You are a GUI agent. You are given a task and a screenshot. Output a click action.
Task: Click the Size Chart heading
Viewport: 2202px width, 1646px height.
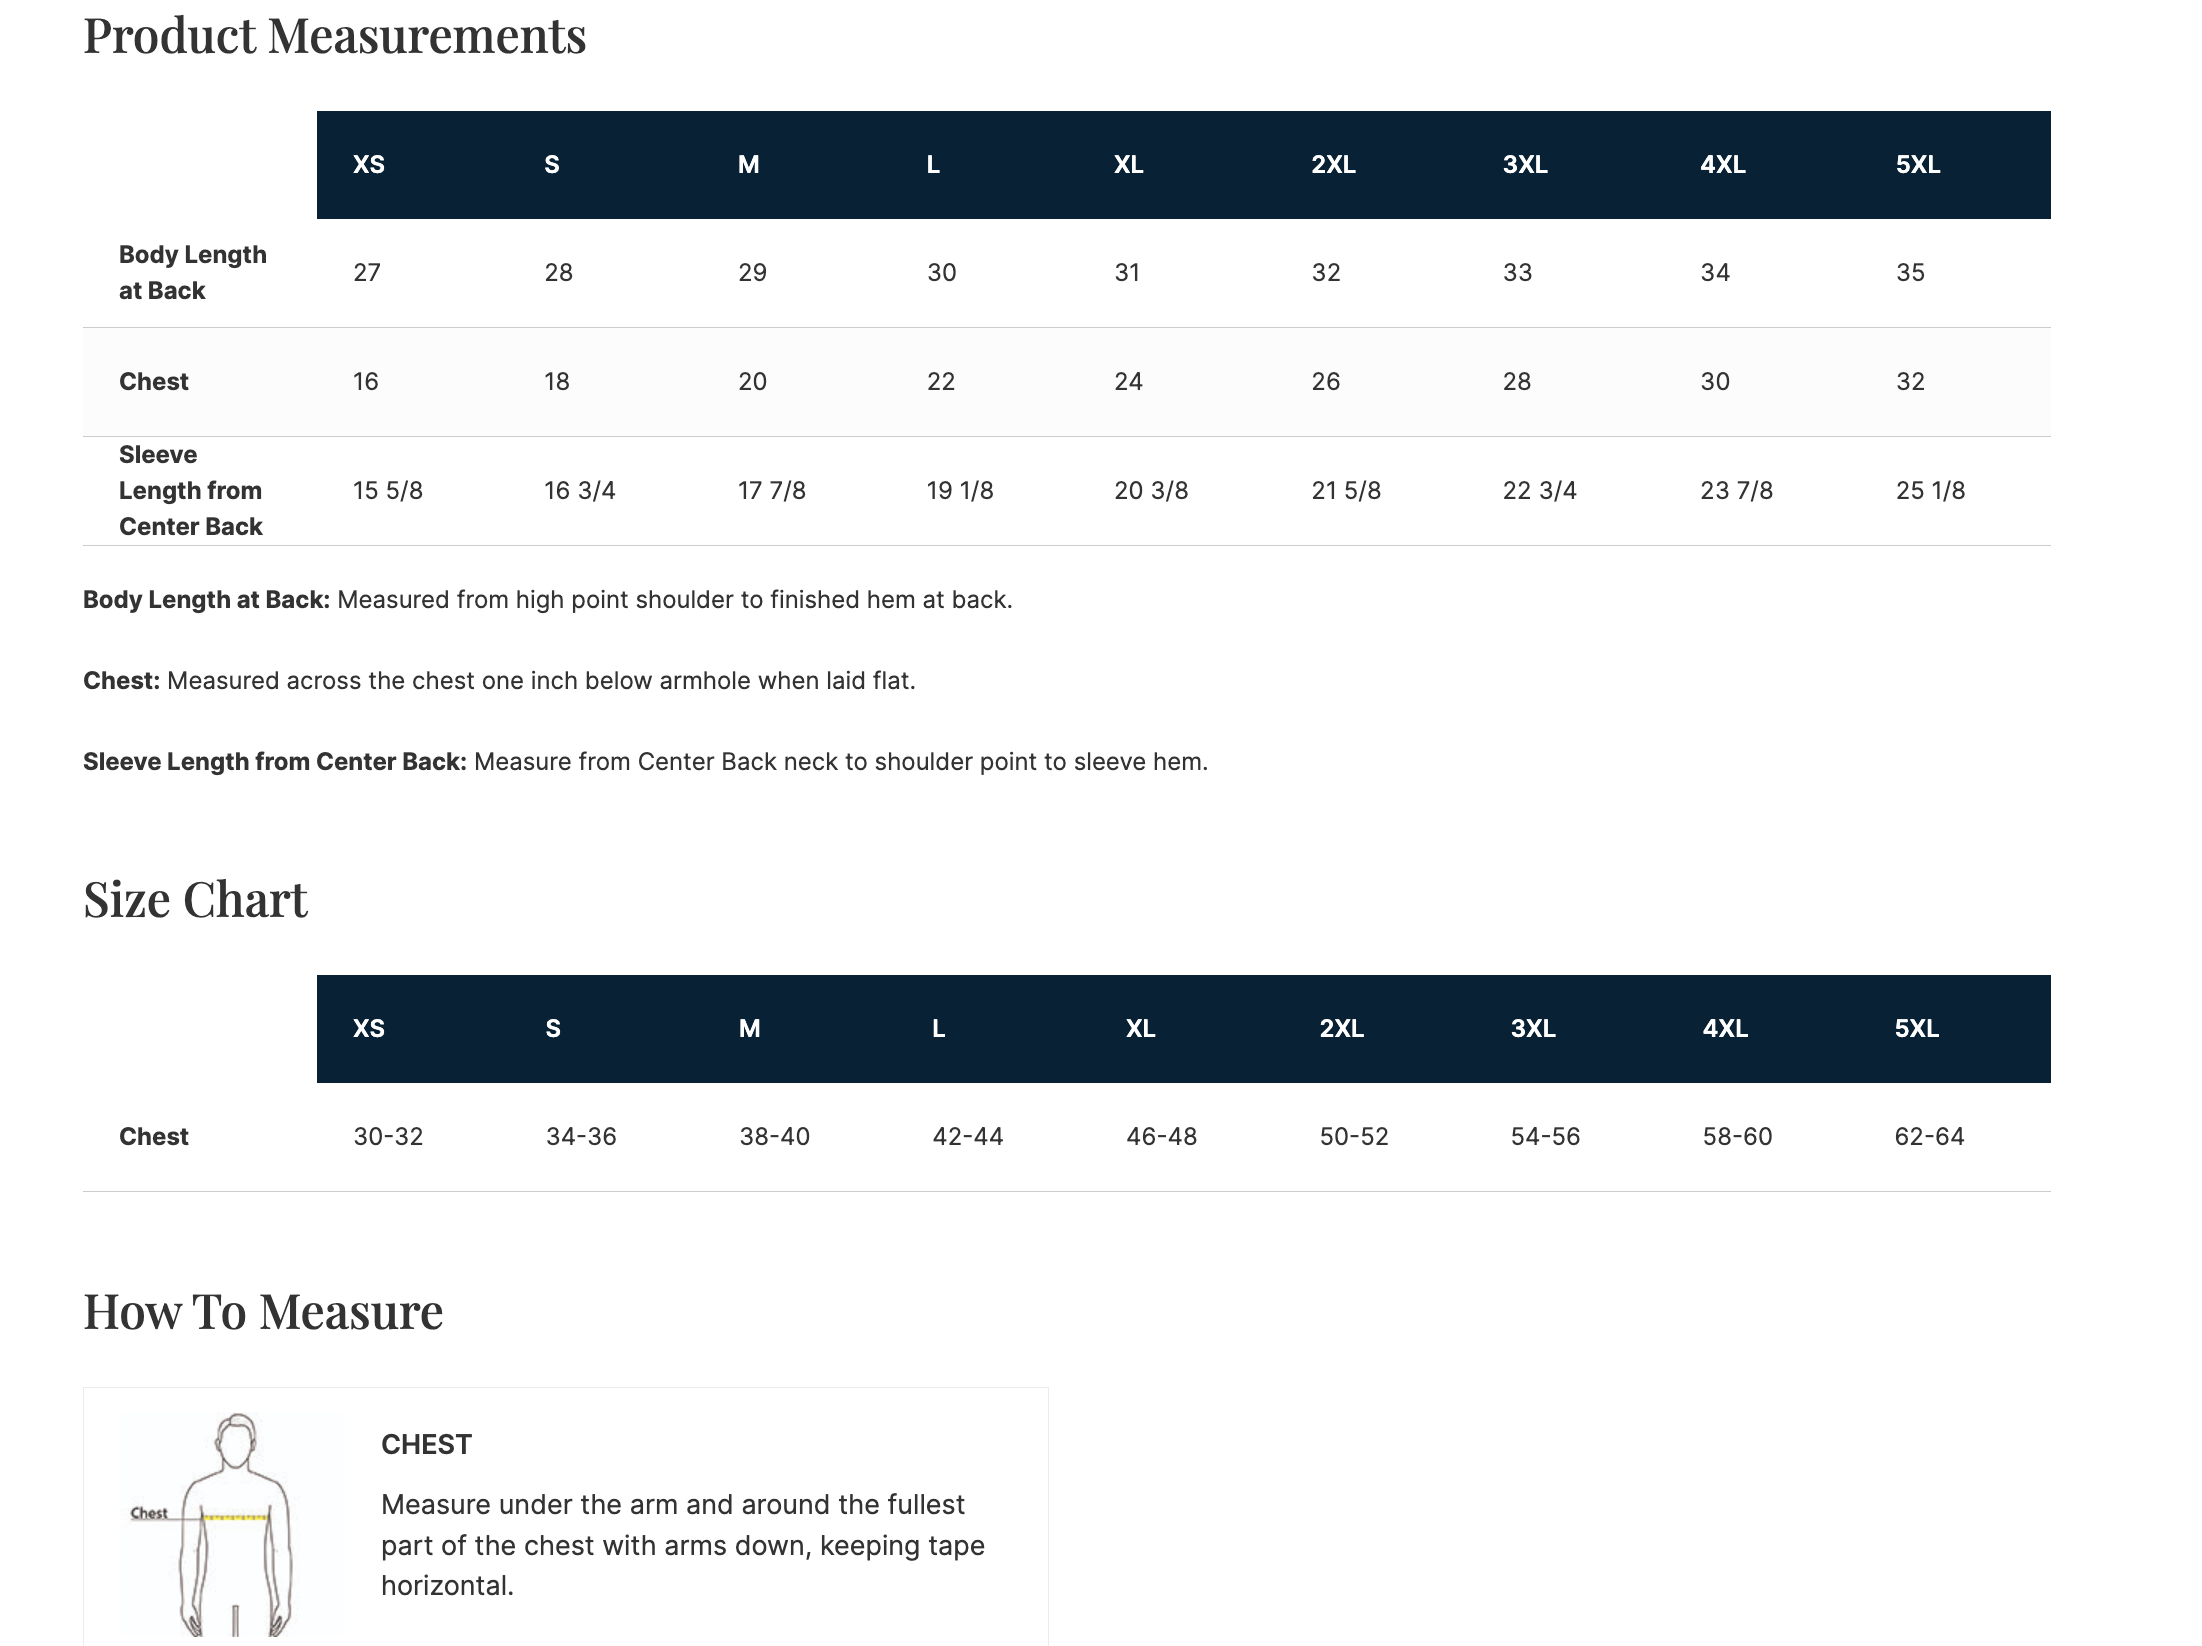pyautogui.click(x=195, y=900)
